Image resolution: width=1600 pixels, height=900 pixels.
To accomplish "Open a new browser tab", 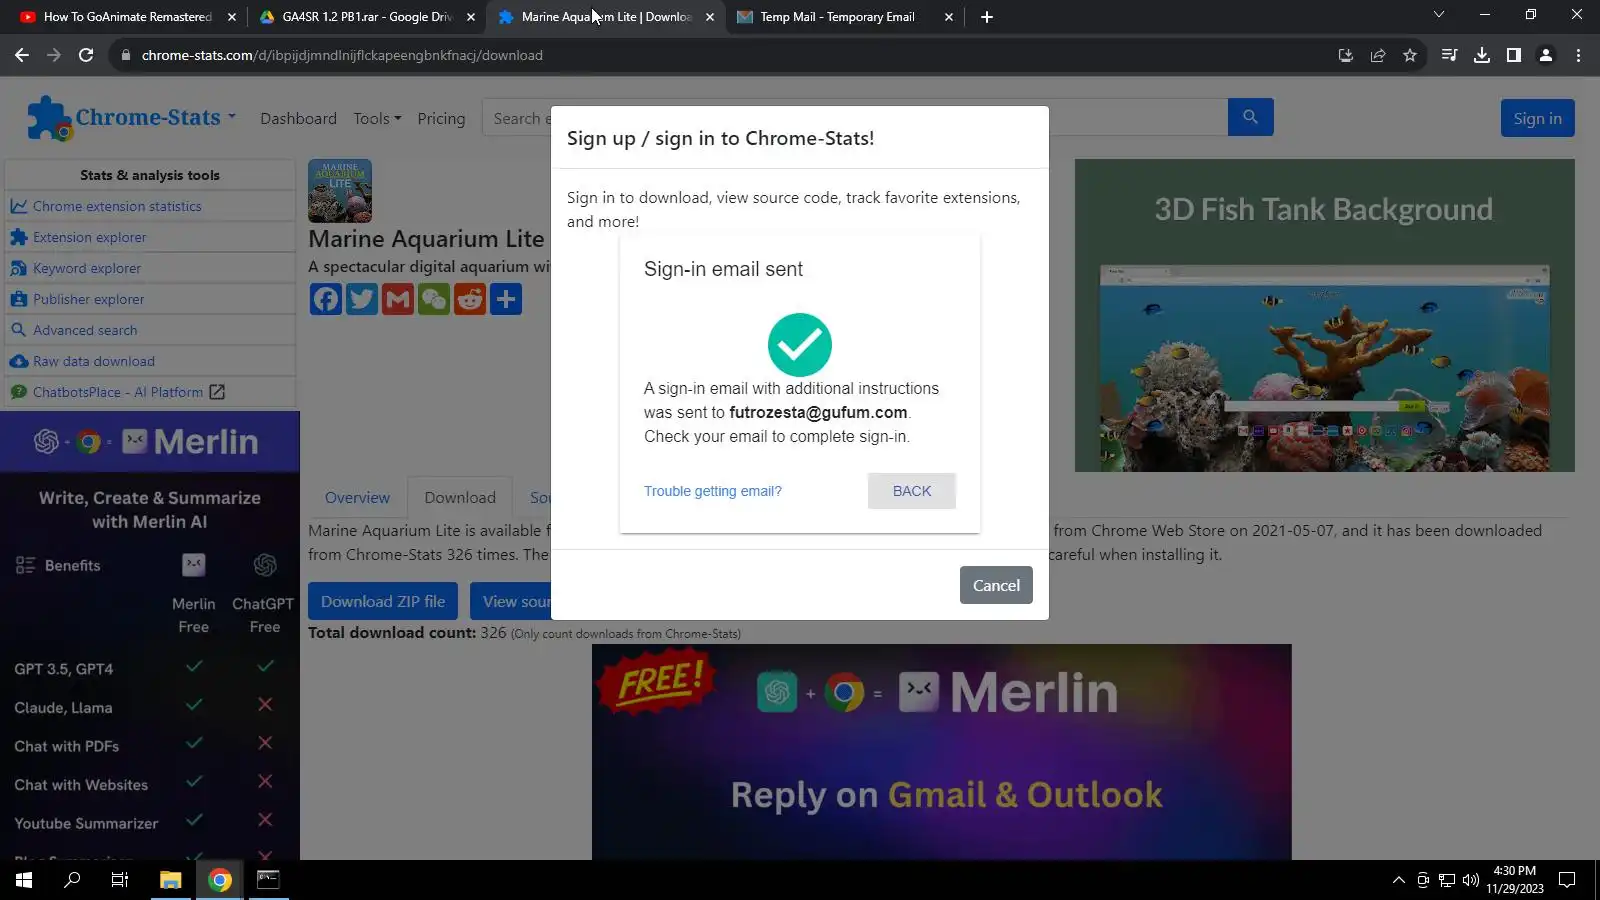I will (x=987, y=17).
